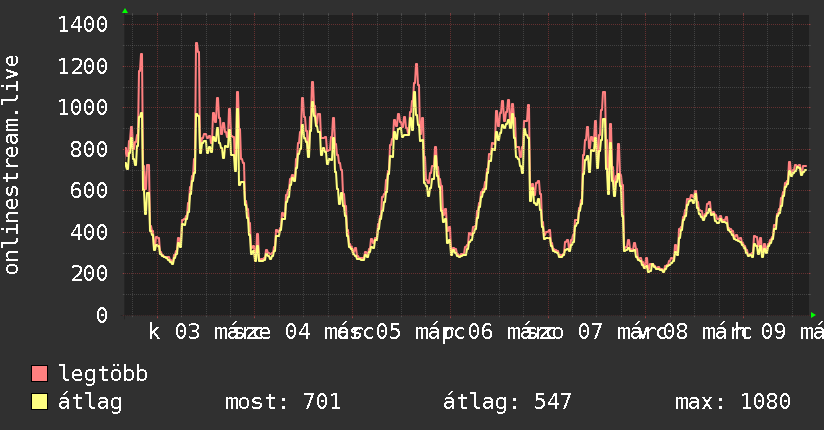The height and width of the screenshot is (430, 824).
Task: Click the 07 x-axis date label
Action: pos(590,332)
